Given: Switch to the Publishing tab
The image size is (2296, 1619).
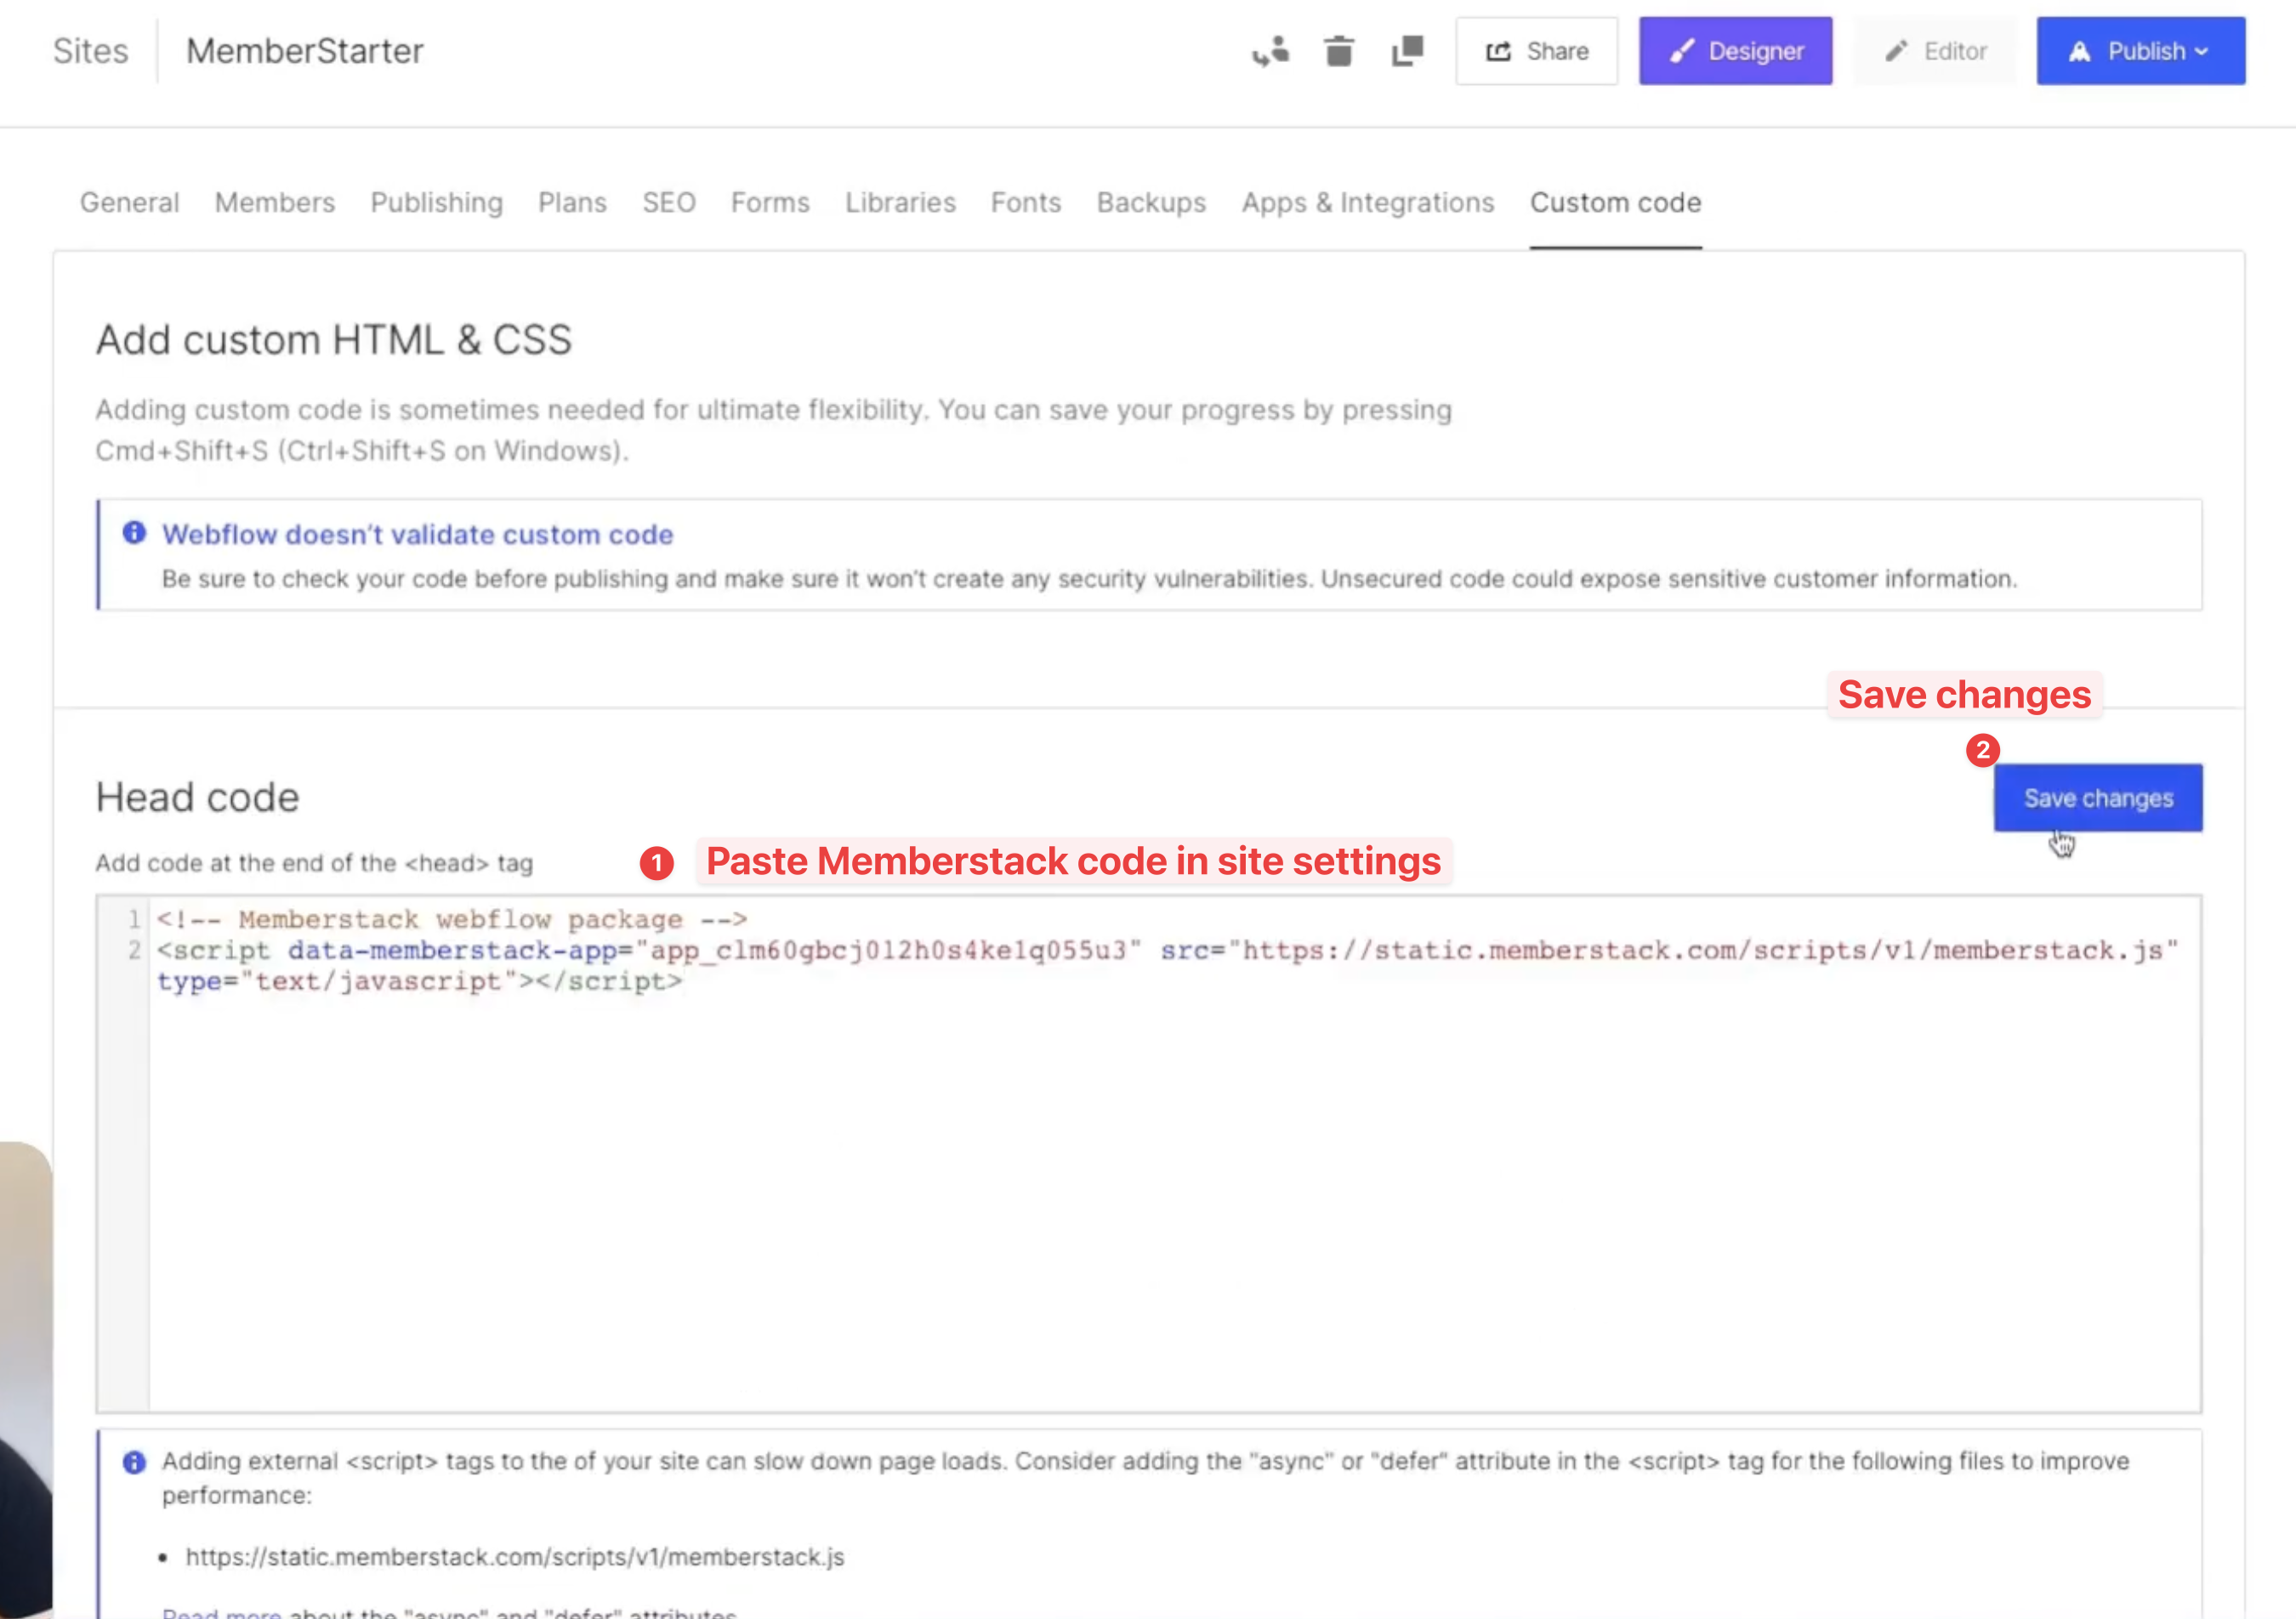Looking at the screenshot, I should [x=437, y=202].
